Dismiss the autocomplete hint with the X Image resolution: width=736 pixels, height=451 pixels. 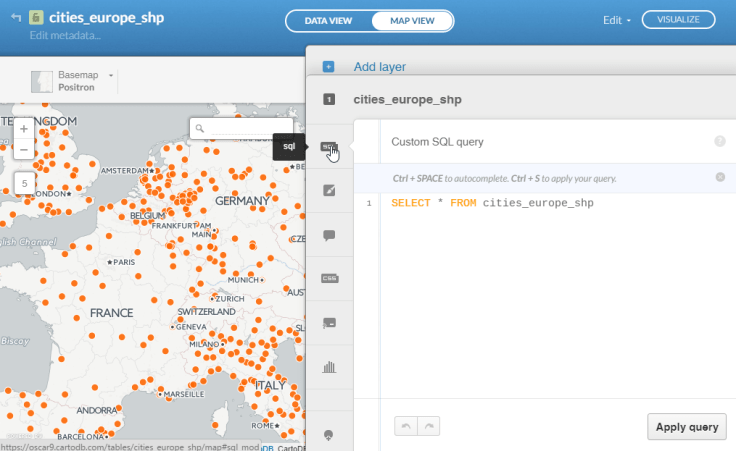coord(720,177)
